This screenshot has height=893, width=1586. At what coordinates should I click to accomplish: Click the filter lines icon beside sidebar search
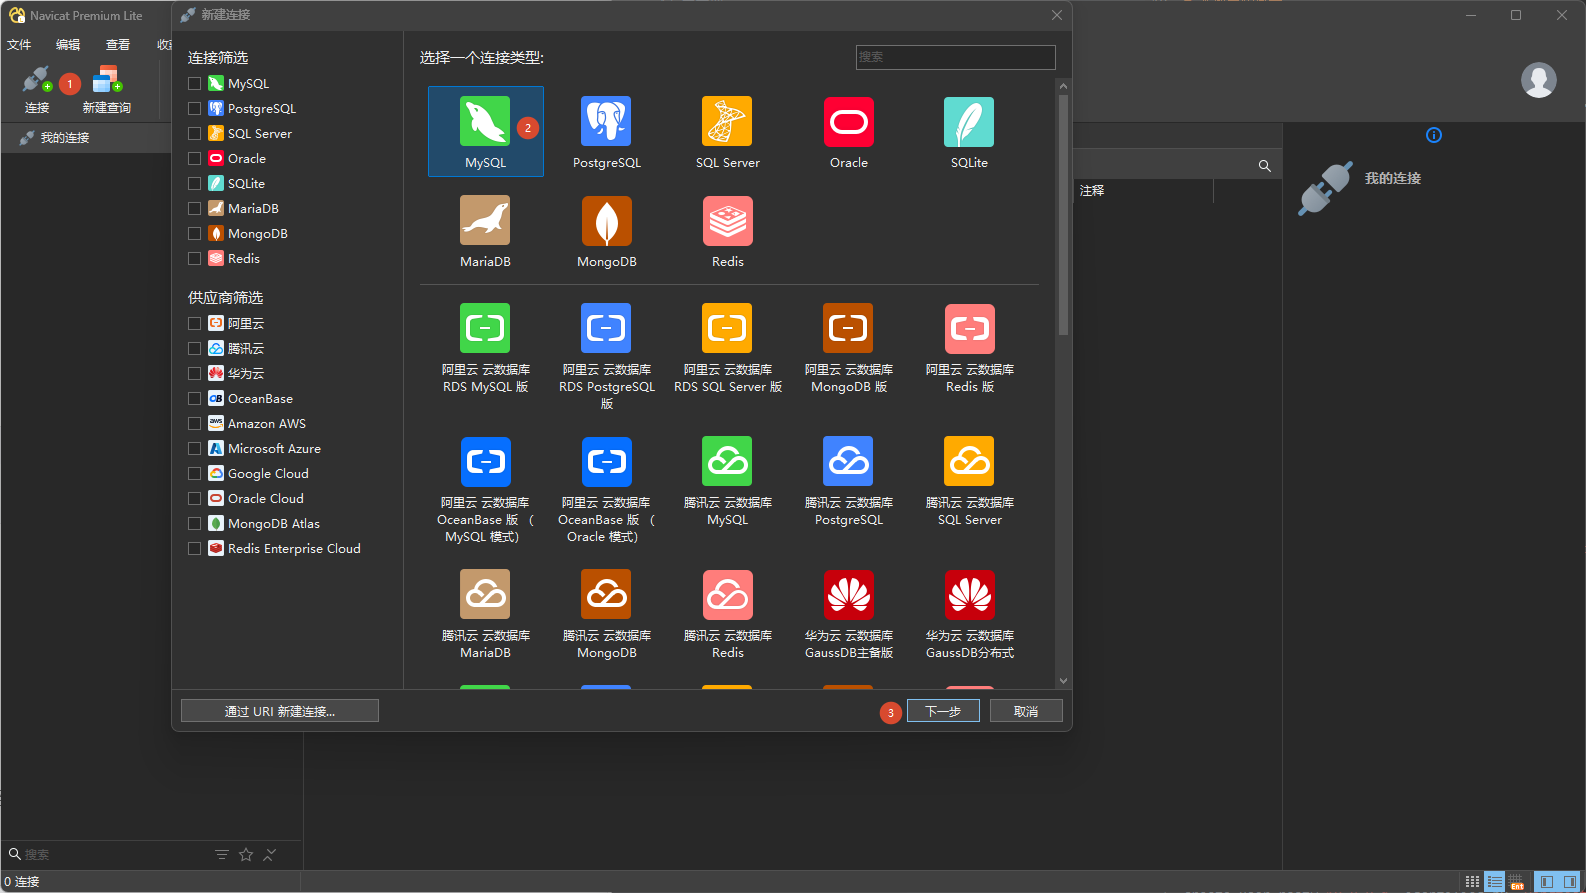click(x=222, y=855)
